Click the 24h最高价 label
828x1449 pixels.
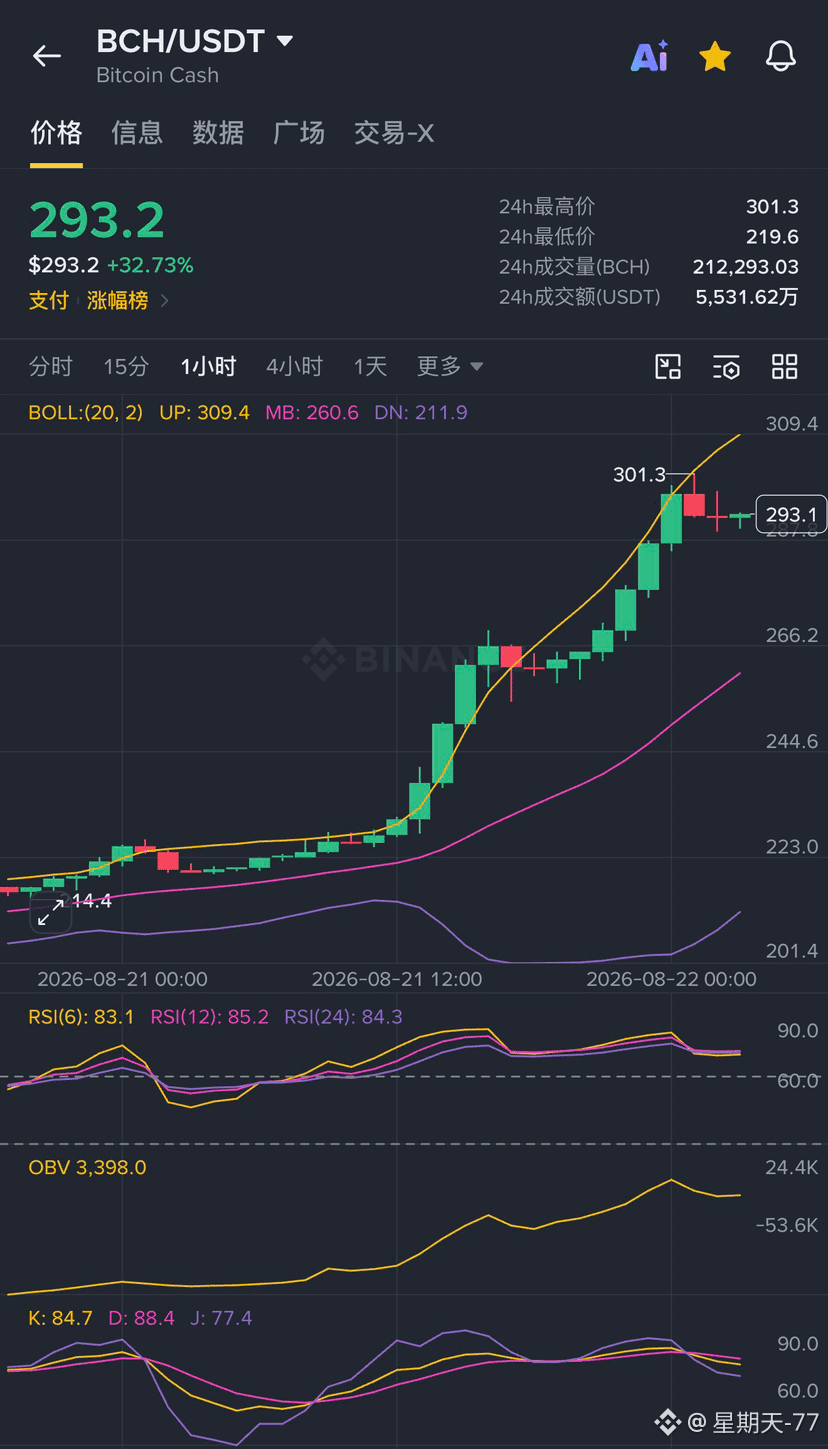click(x=547, y=207)
